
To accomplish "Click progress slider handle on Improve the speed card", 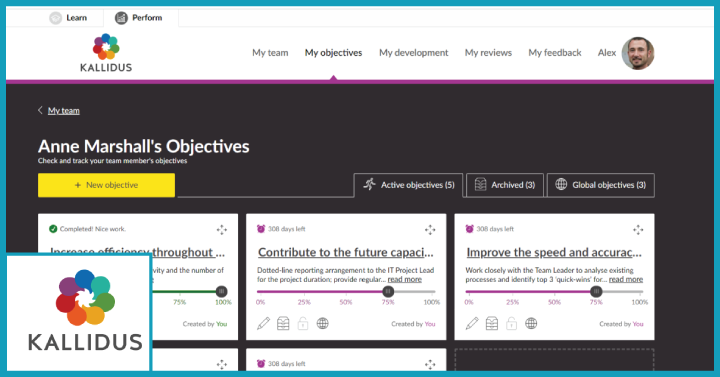I will pos(596,291).
